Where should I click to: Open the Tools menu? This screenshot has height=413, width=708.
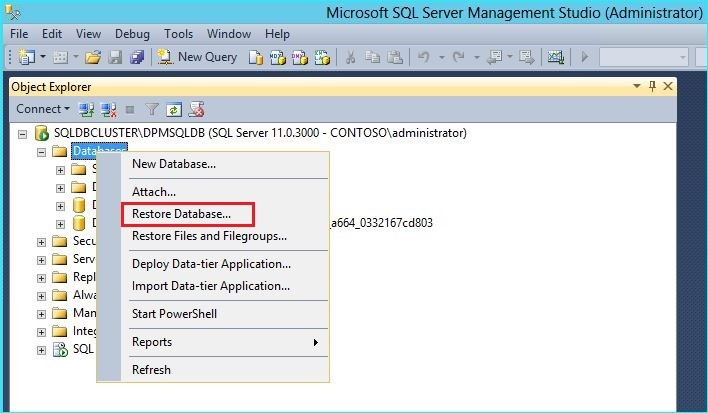click(x=178, y=34)
